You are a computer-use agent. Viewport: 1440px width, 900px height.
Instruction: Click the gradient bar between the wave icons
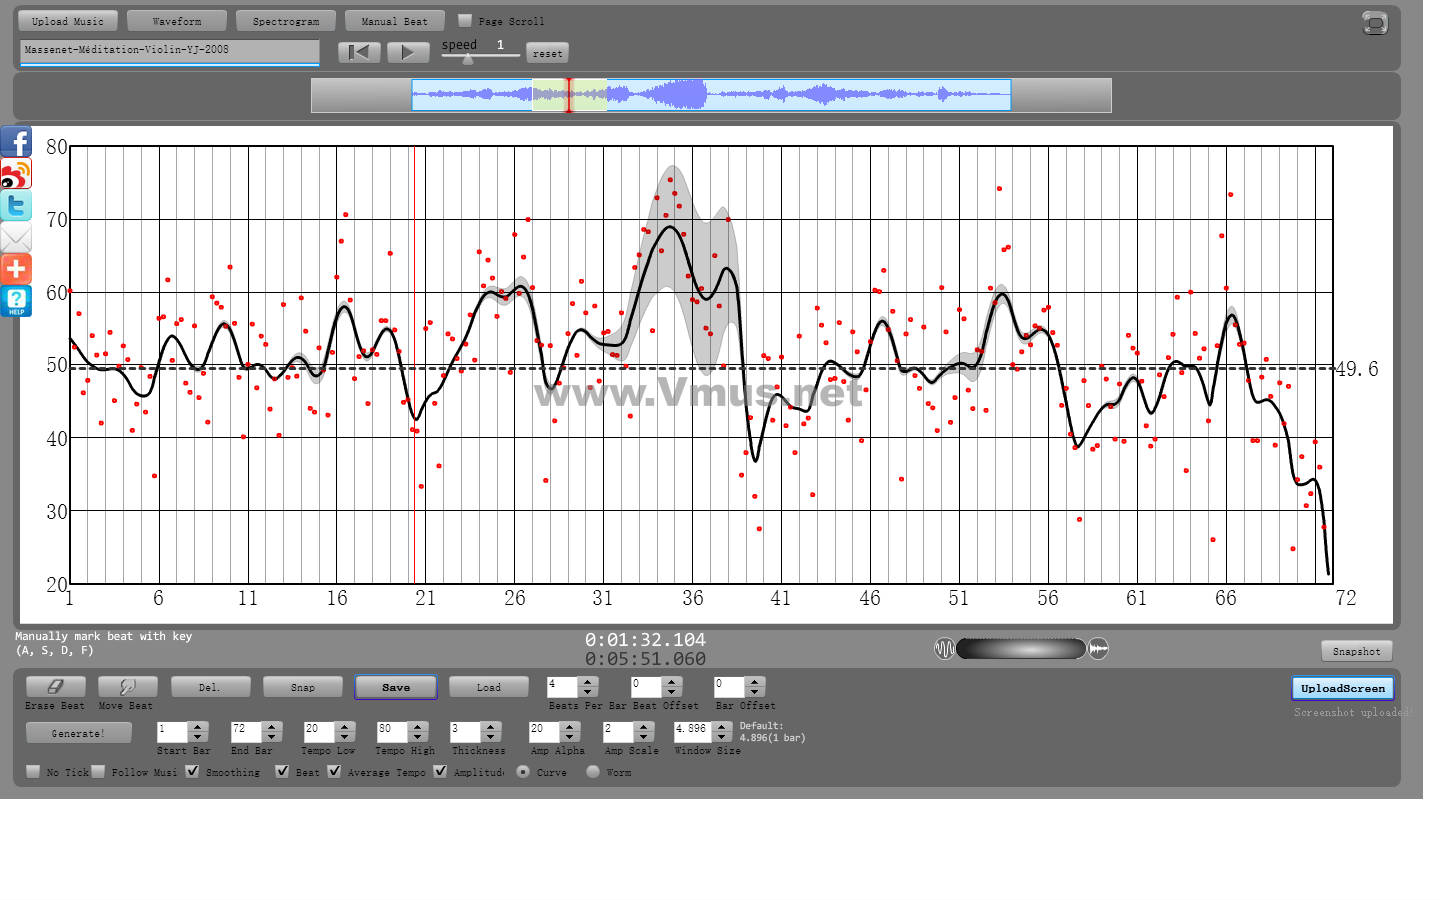coord(1021,648)
